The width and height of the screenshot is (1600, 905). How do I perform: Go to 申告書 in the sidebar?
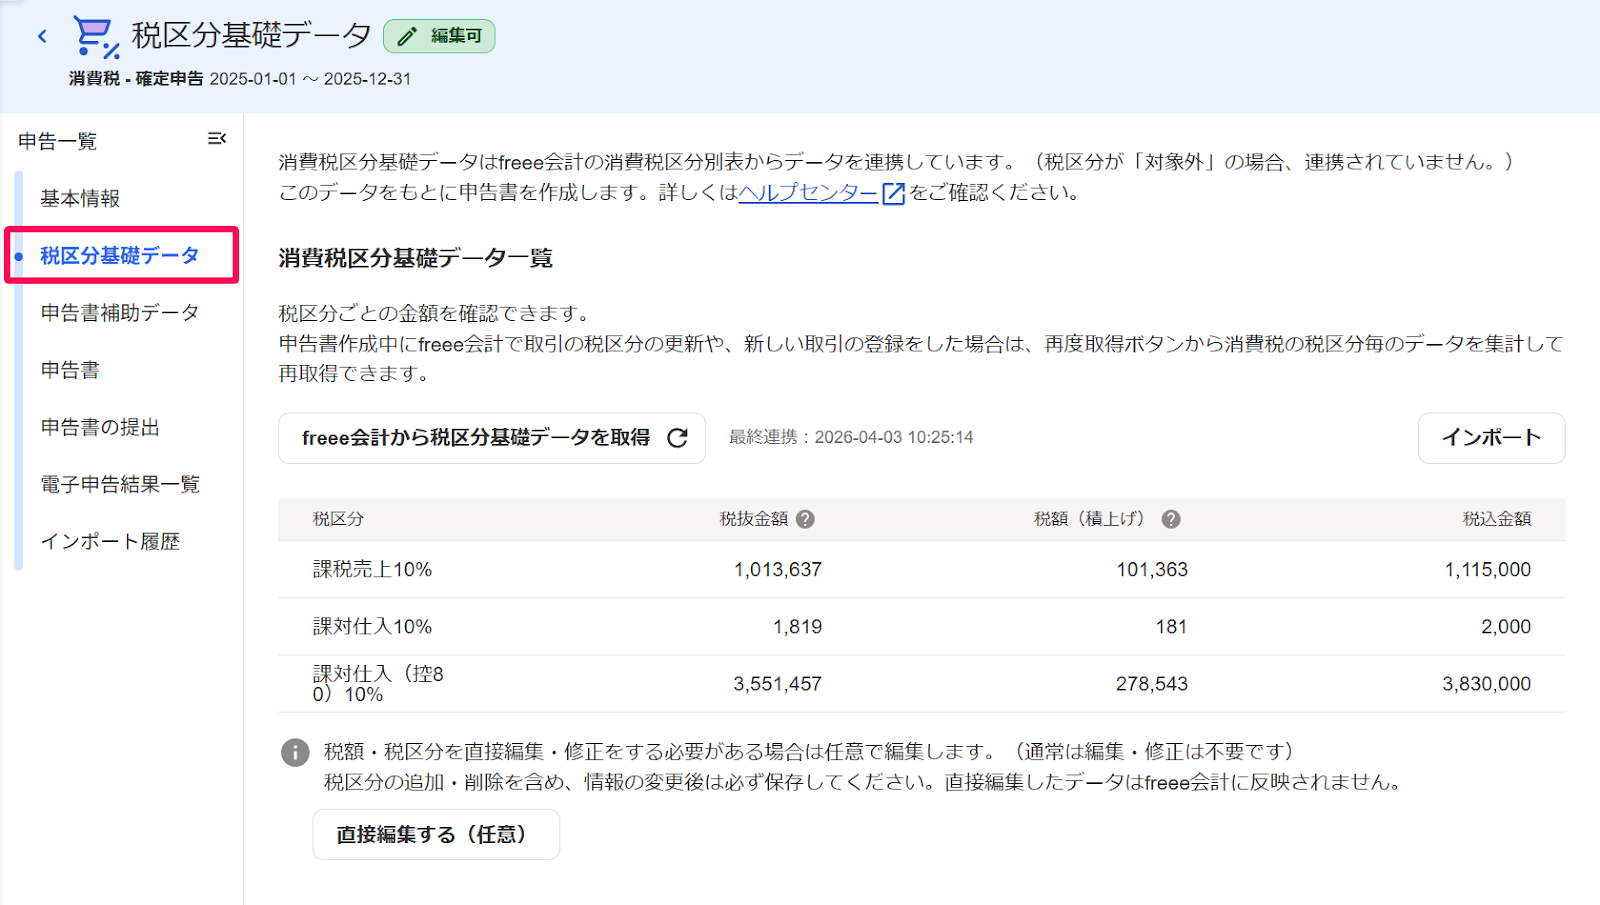(70, 369)
